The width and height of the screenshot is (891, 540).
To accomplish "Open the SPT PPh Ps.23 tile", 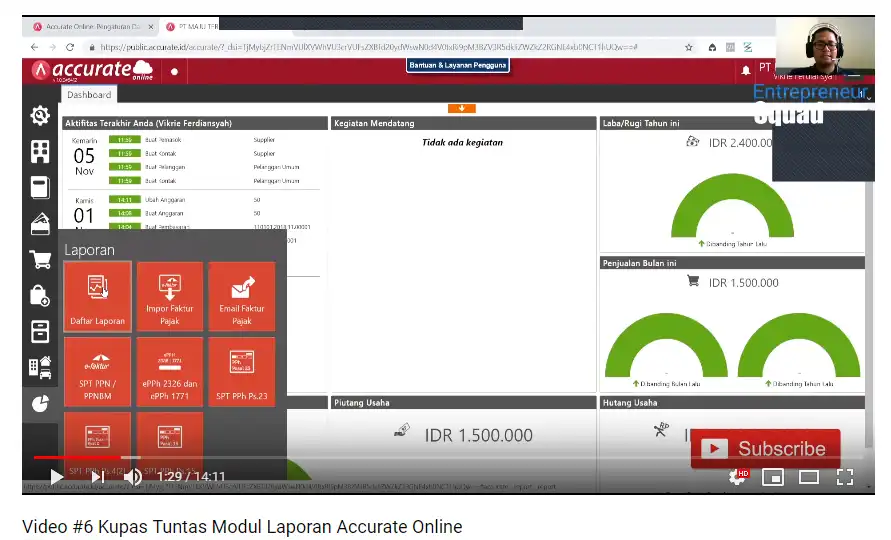I will click(242, 372).
